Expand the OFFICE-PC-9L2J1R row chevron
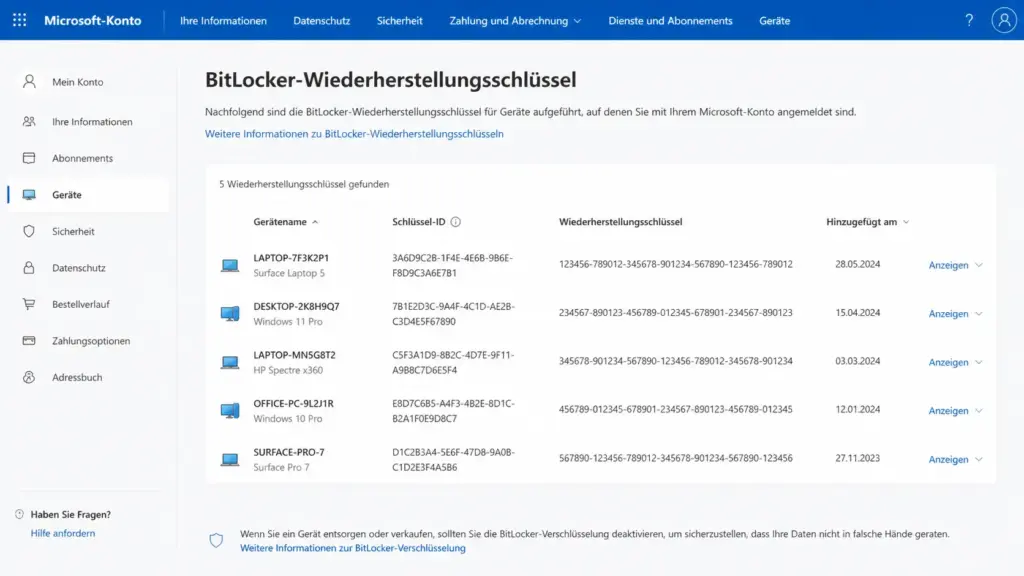 click(x=979, y=411)
